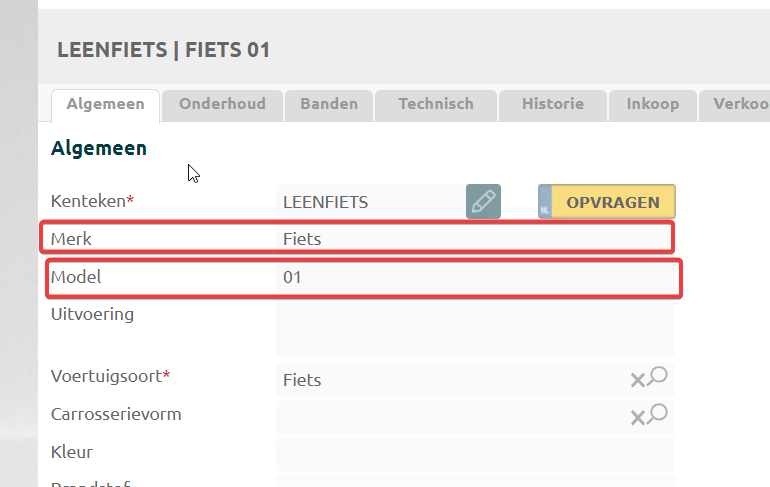This screenshot has height=487, width=770.
Task: Show the Historie tab
Action: (x=553, y=104)
